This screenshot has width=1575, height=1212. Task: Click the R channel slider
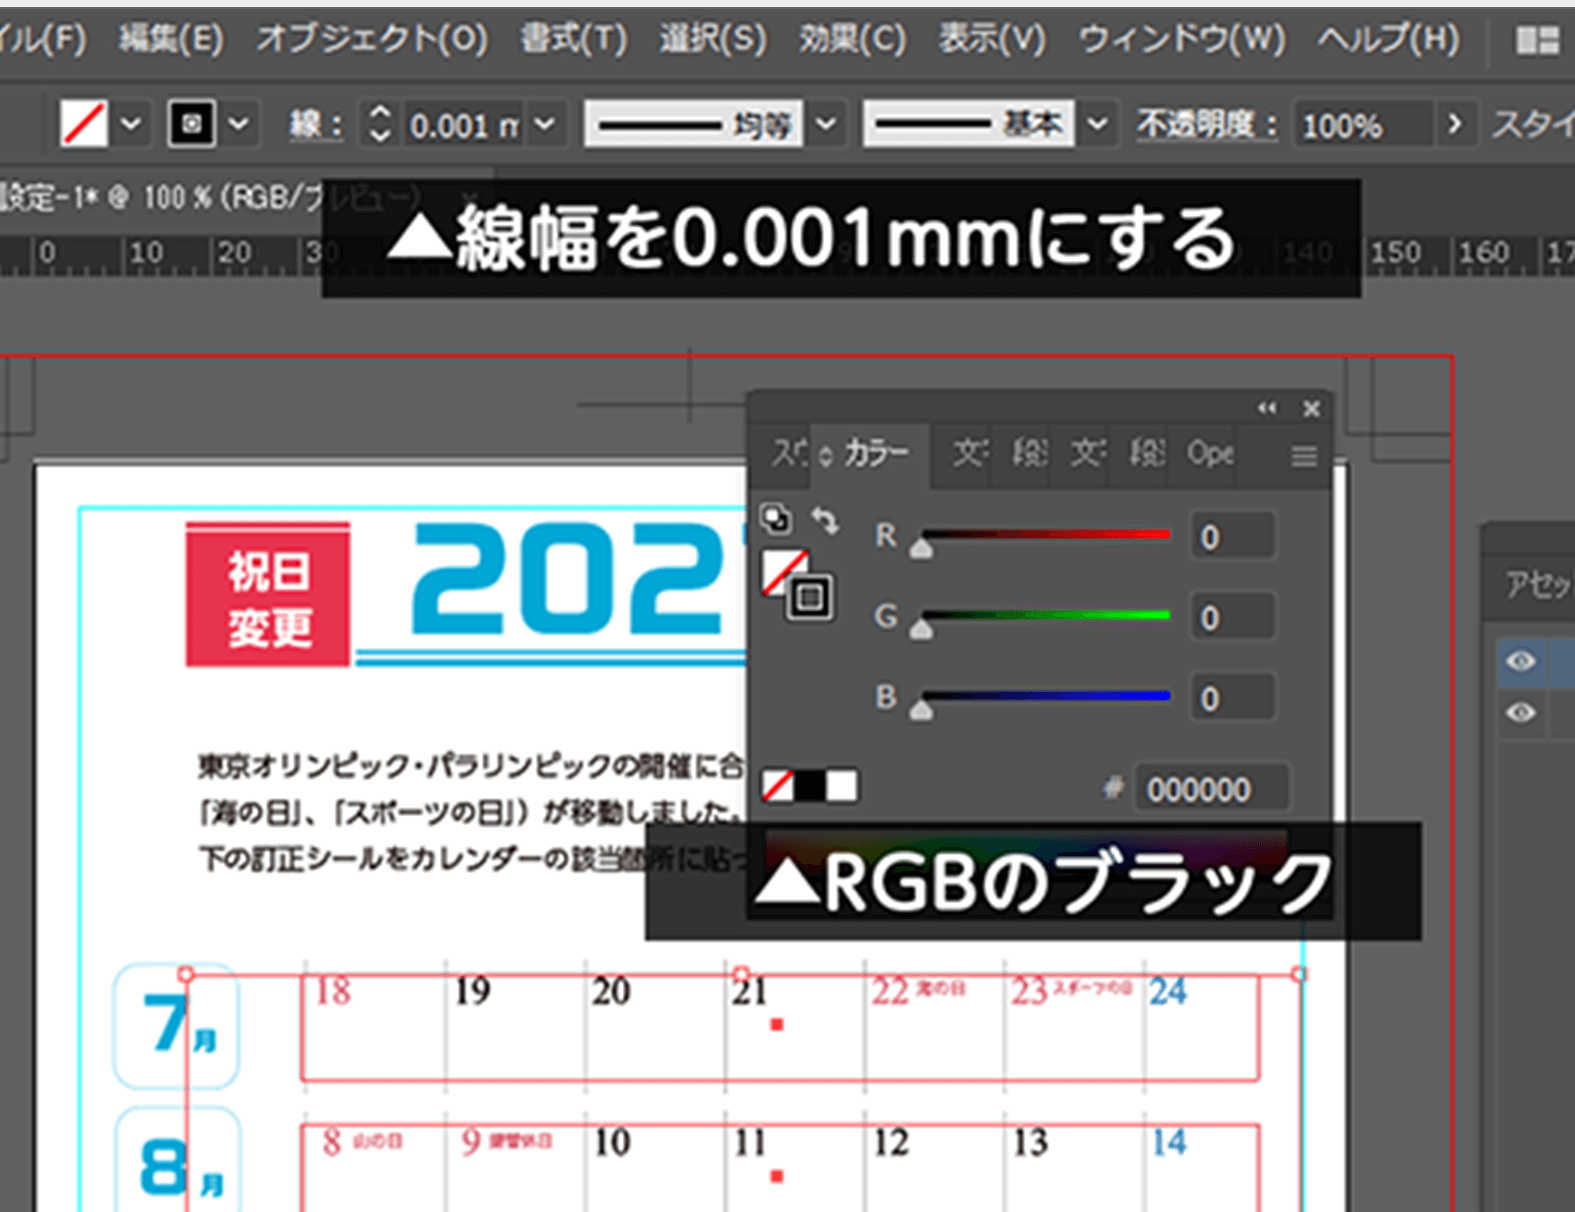(1045, 536)
